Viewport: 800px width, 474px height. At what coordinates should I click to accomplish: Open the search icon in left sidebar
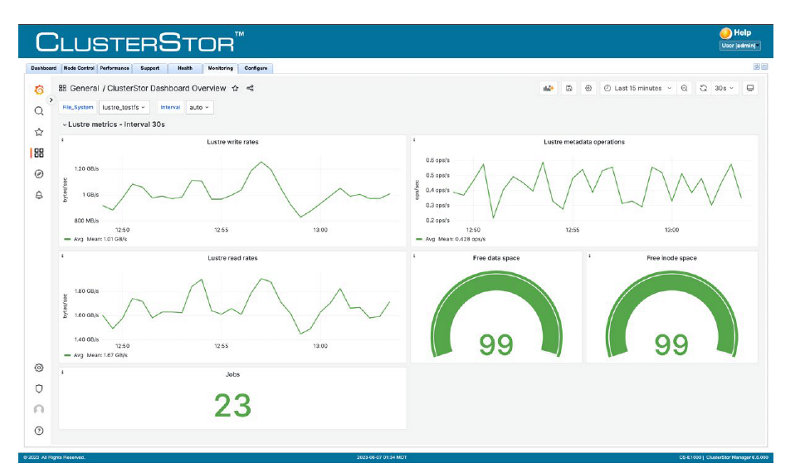pos(39,110)
